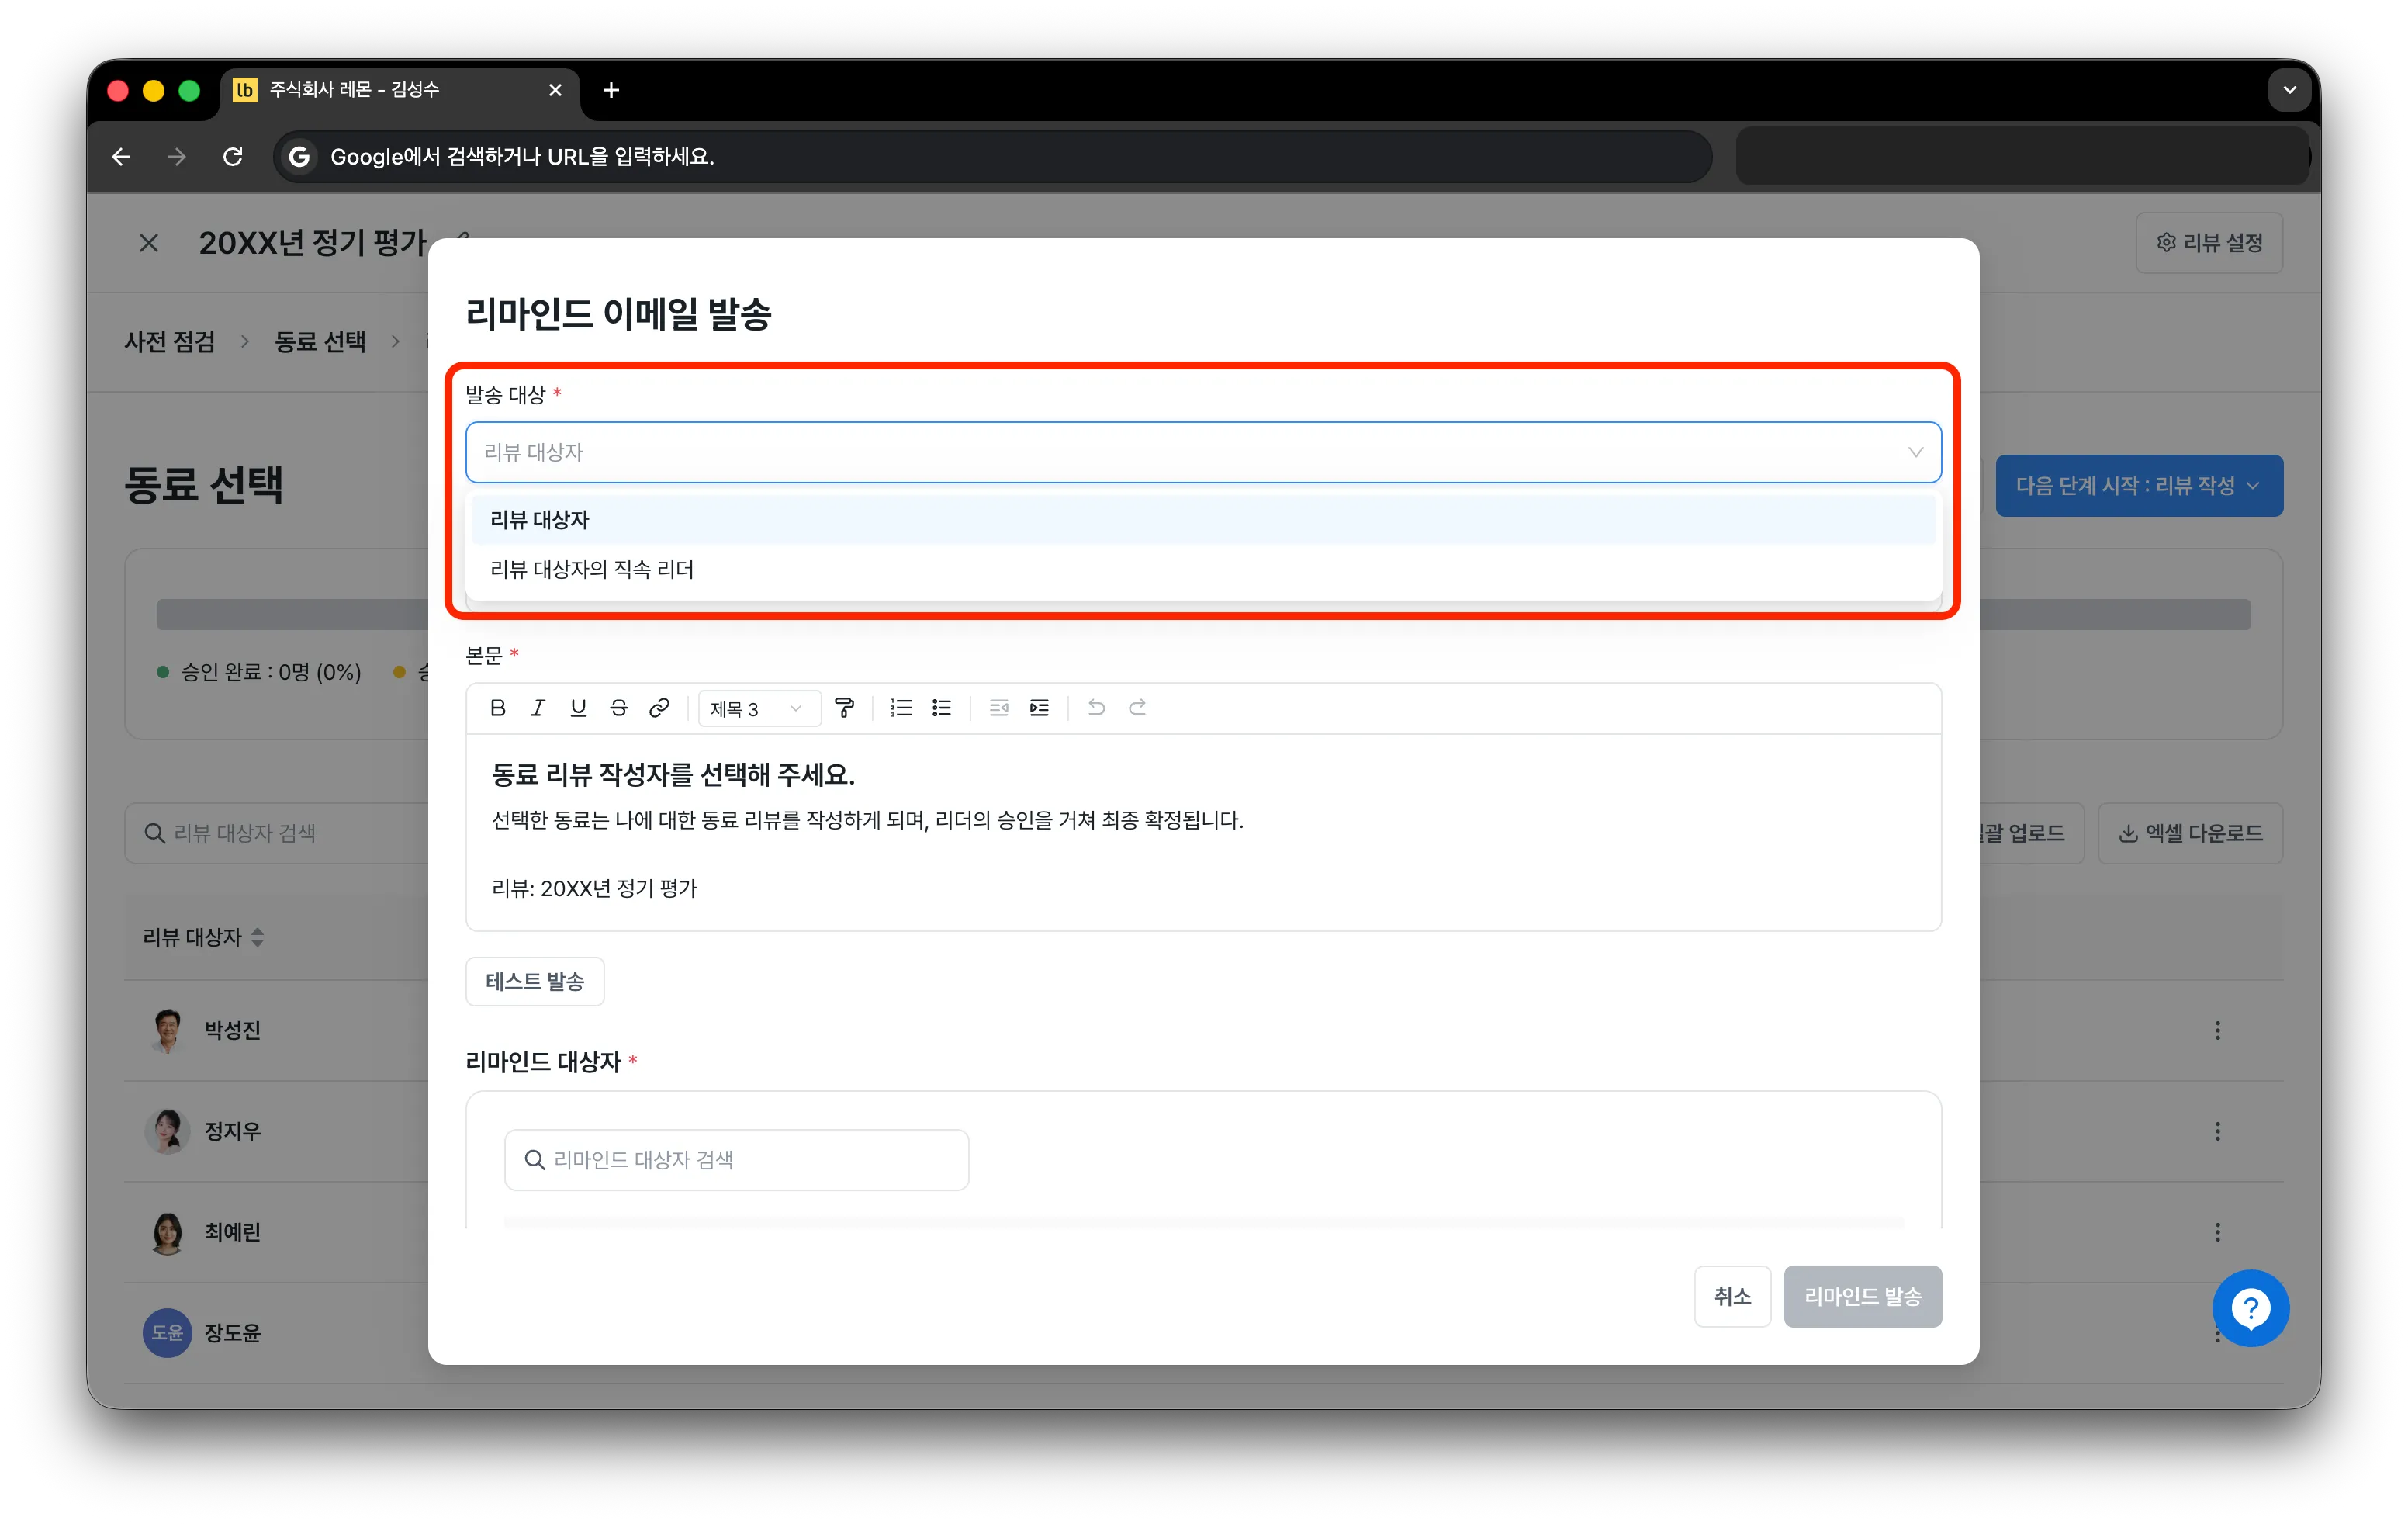This screenshot has width=2408, height=1524.
Task: Apply bold formatting in the editor toolbar
Action: tap(497, 708)
